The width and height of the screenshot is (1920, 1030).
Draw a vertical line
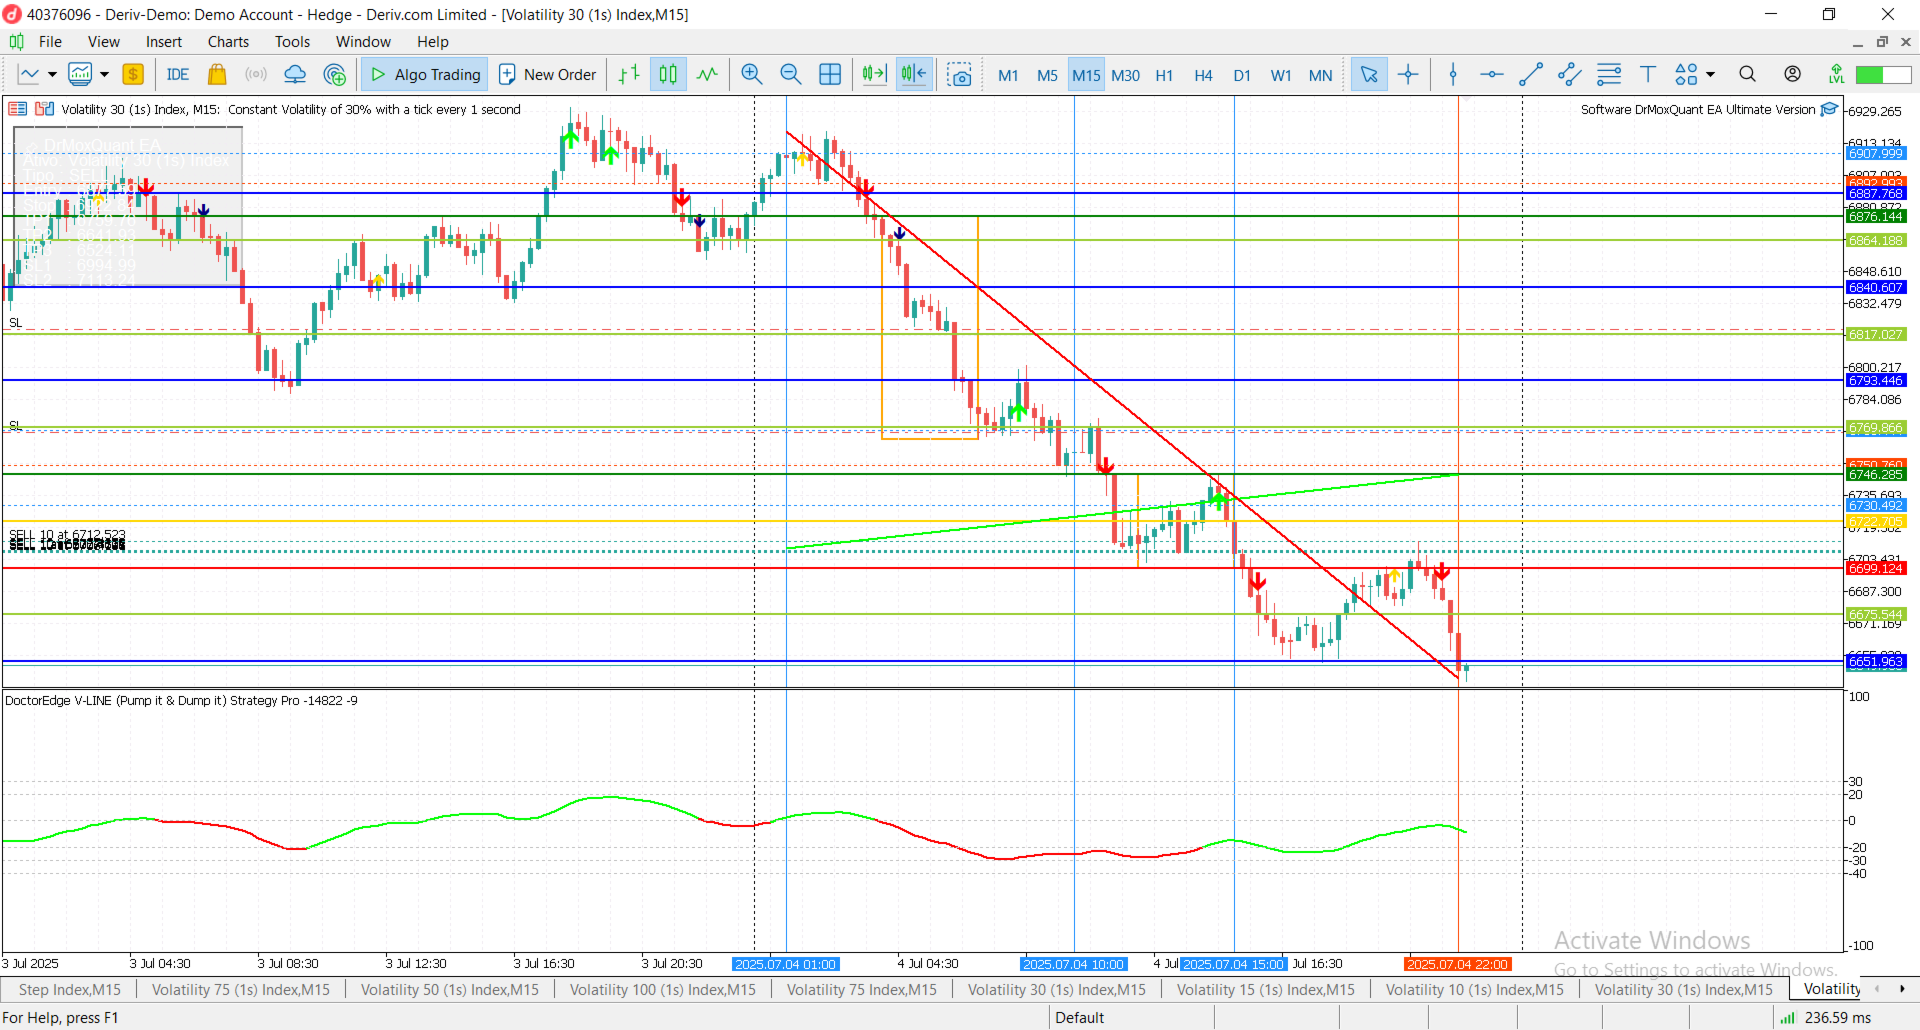(1453, 75)
